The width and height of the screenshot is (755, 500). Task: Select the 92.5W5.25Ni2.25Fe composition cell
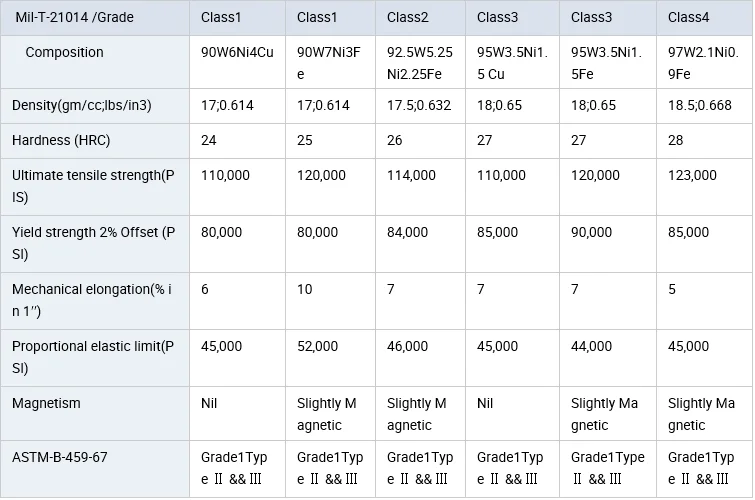pyautogui.click(x=420, y=62)
